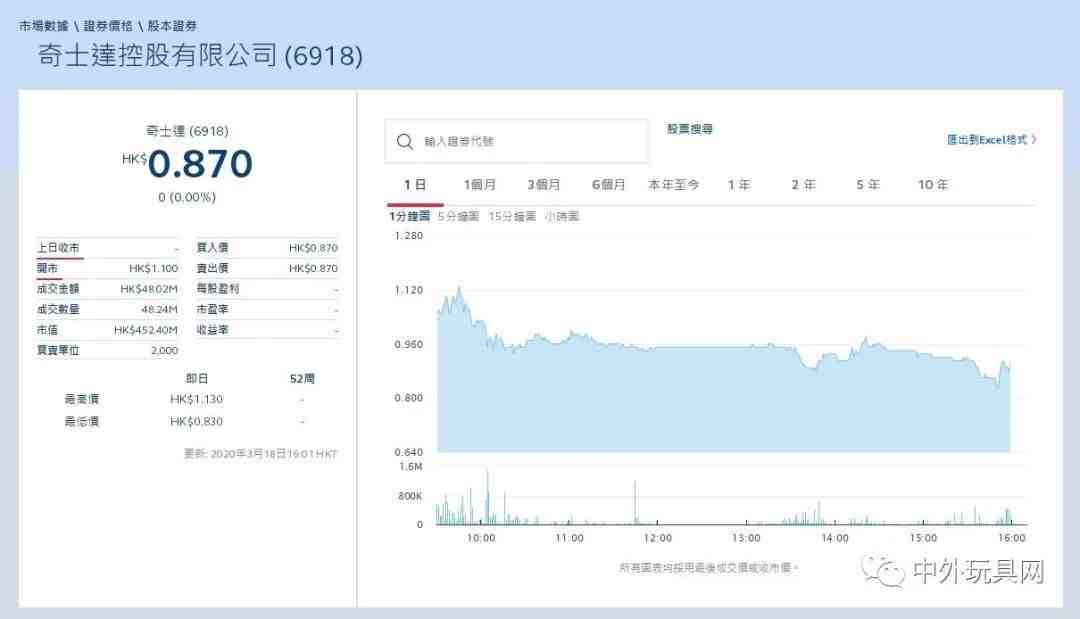Click the 12:00 marker on chart timeline

pyautogui.click(x=657, y=538)
